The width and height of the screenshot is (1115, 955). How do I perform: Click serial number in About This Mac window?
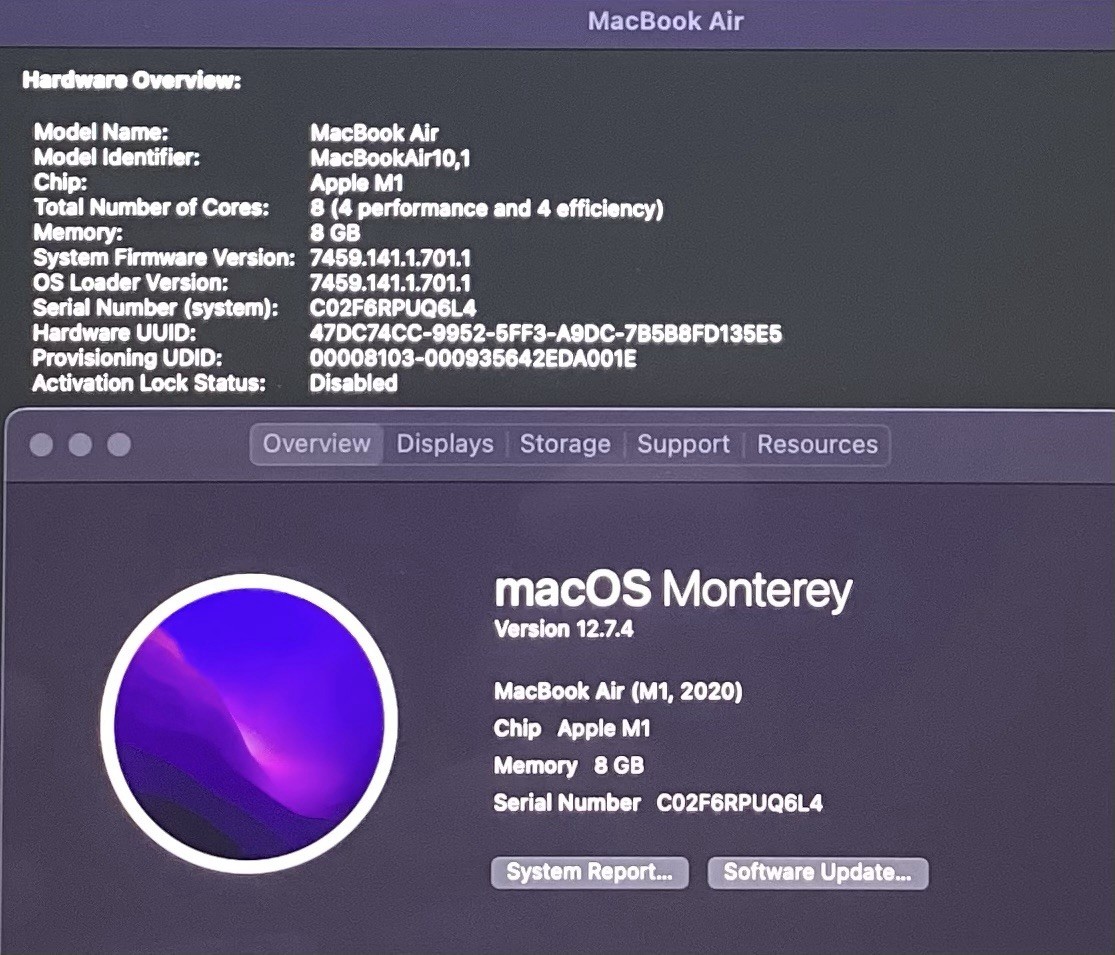tap(658, 804)
